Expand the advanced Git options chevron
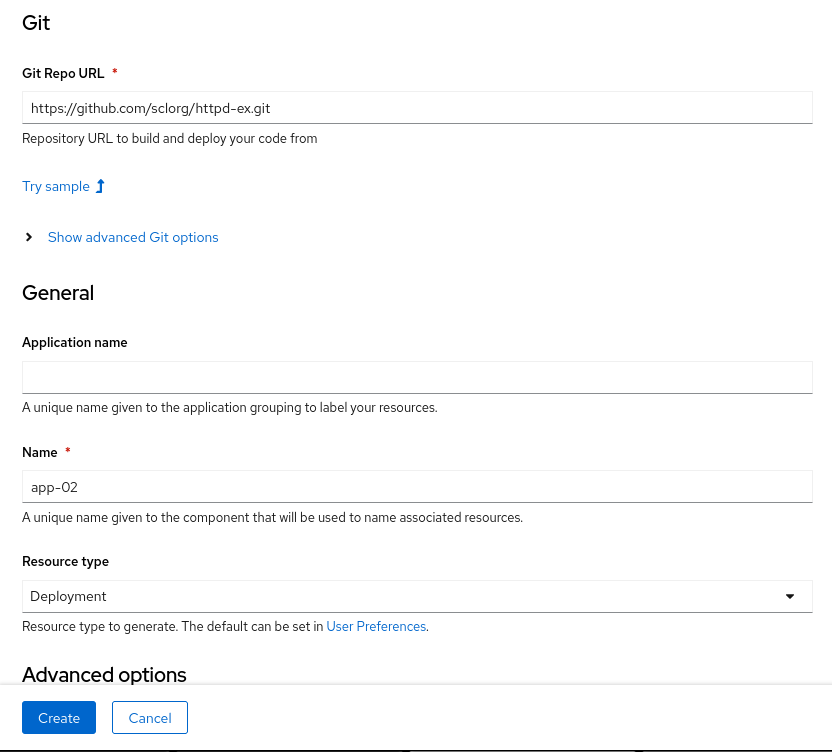Screen dimensions: 832x752 29,237
